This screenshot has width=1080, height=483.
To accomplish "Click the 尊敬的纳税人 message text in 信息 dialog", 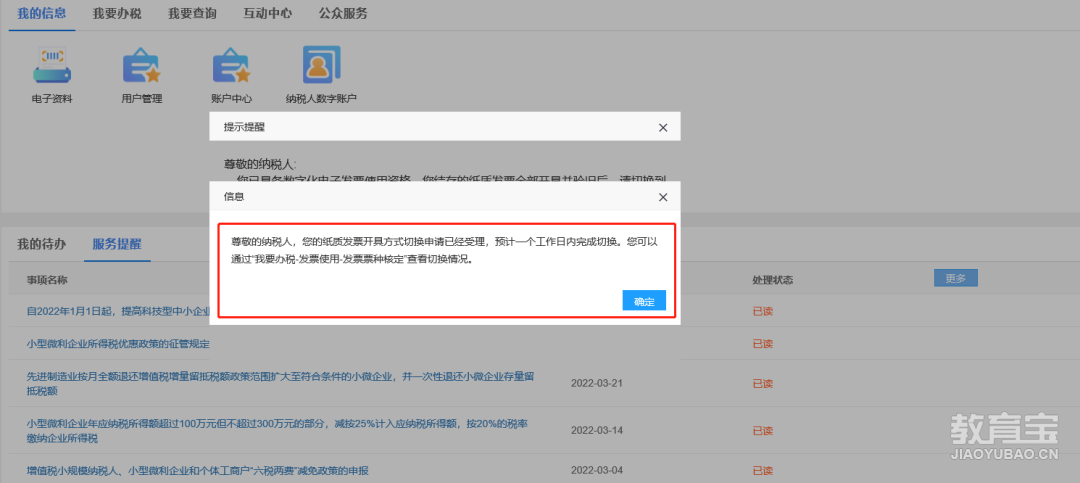I will pyautogui.click(x=444, y=251).
